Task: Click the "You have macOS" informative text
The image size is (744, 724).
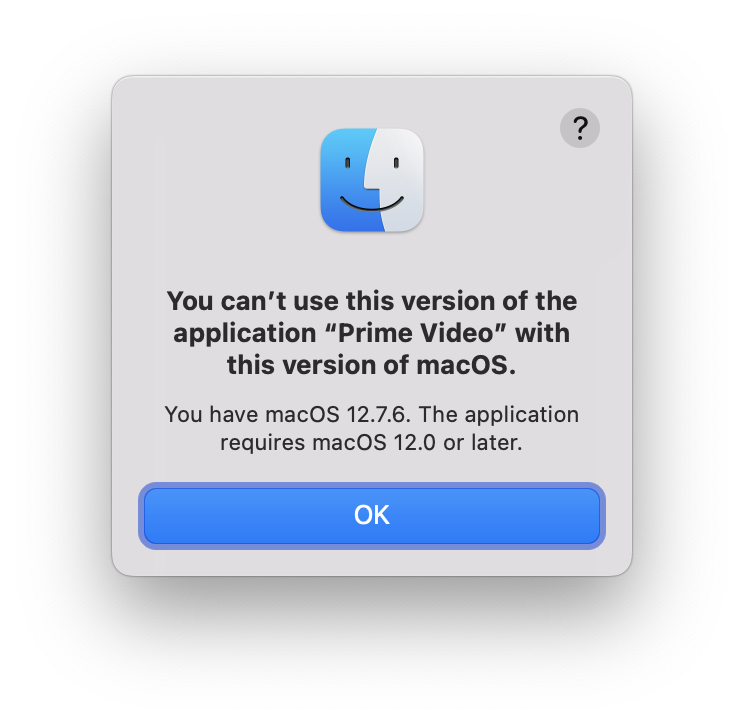Action: click(252, 415)
